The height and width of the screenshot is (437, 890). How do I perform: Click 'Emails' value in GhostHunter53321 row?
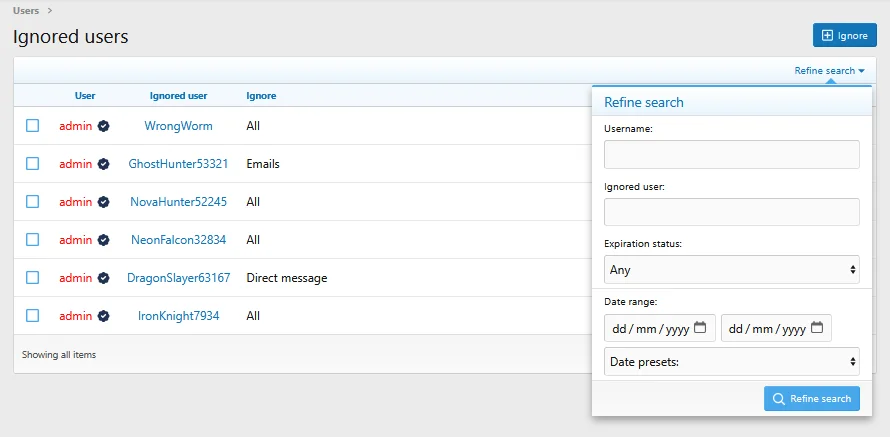(x=263, y=164)
